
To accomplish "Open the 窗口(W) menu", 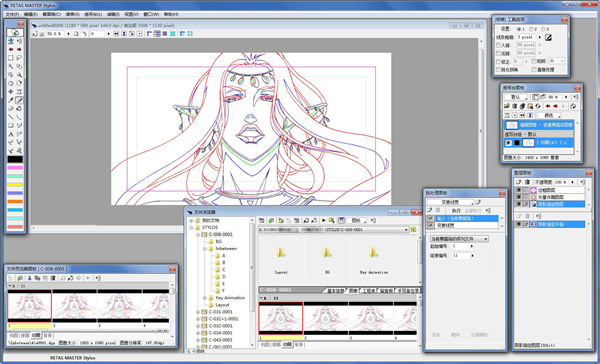I will 151,14.
